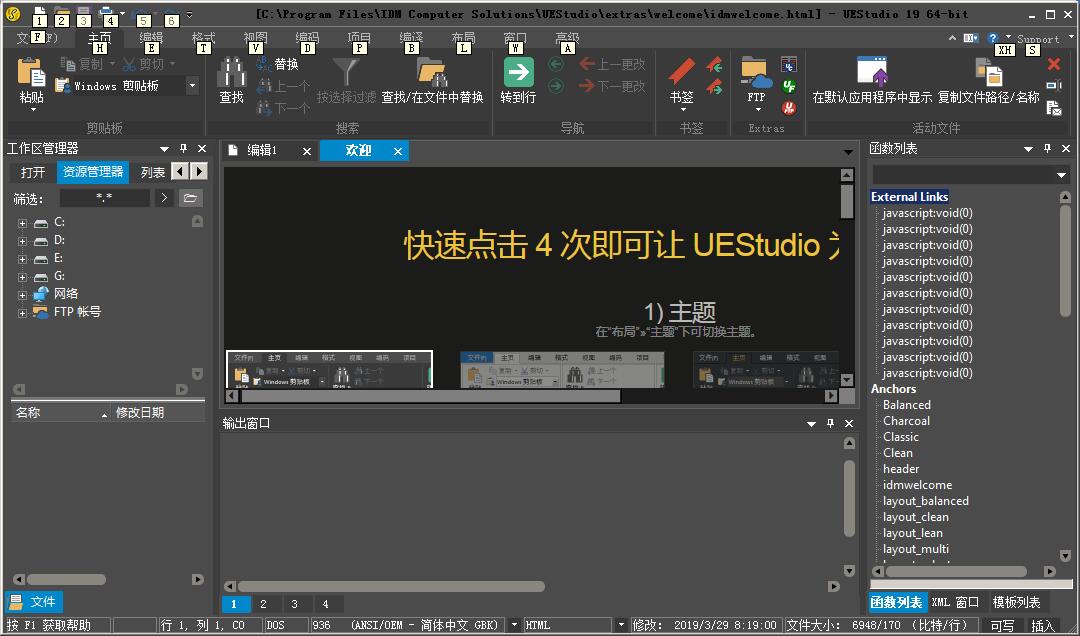Click the 下一更改 navigation arrow icon

pos(589,85)
